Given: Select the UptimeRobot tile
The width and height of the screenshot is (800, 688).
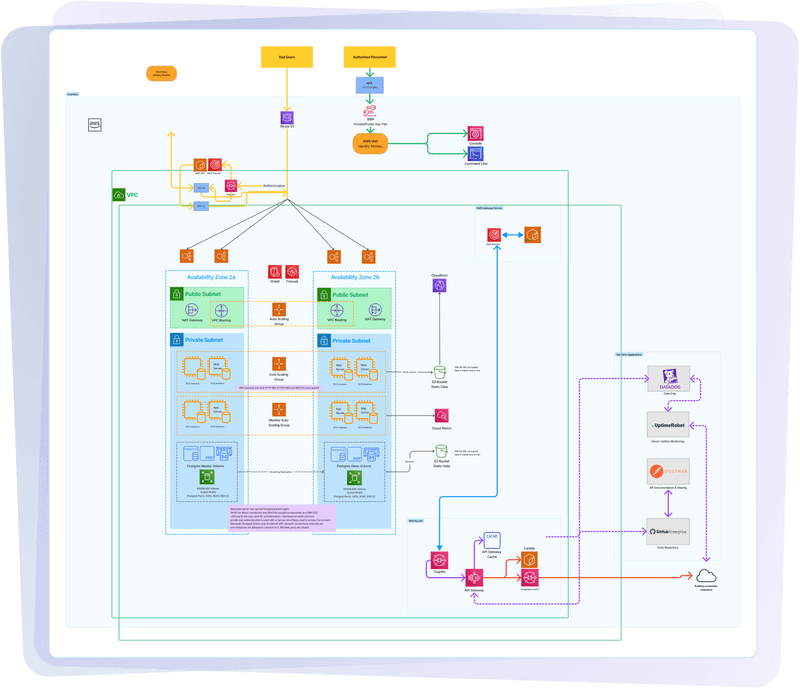Looking at the screenshot, I should [x=668, y=425].
